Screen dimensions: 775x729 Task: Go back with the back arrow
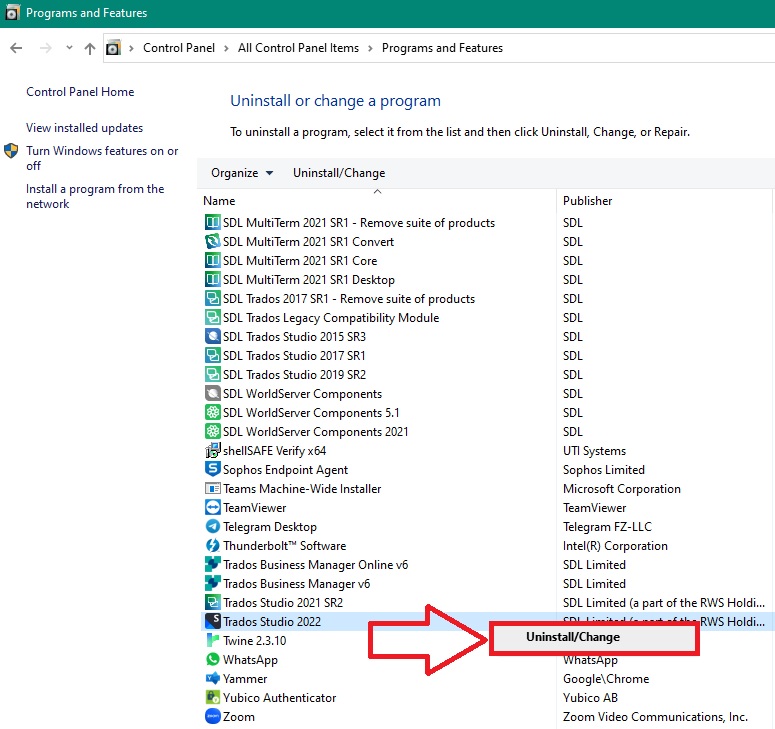(x=16, y=48)
